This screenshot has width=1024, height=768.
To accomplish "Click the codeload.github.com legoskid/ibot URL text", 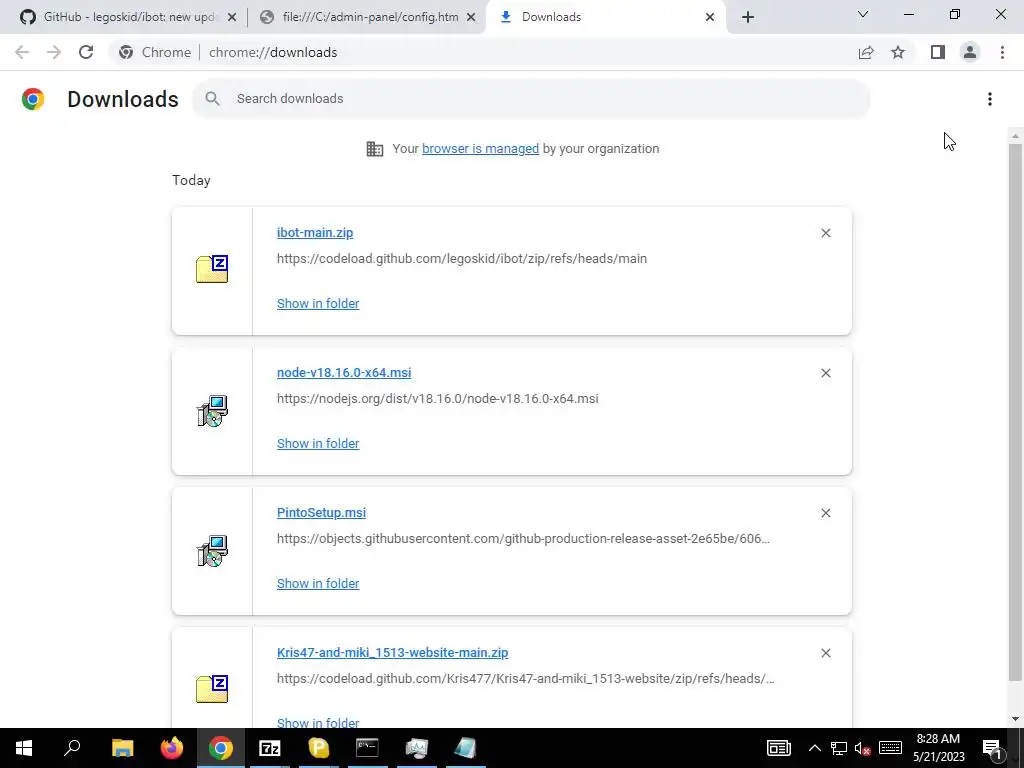I will pos(462,259).
